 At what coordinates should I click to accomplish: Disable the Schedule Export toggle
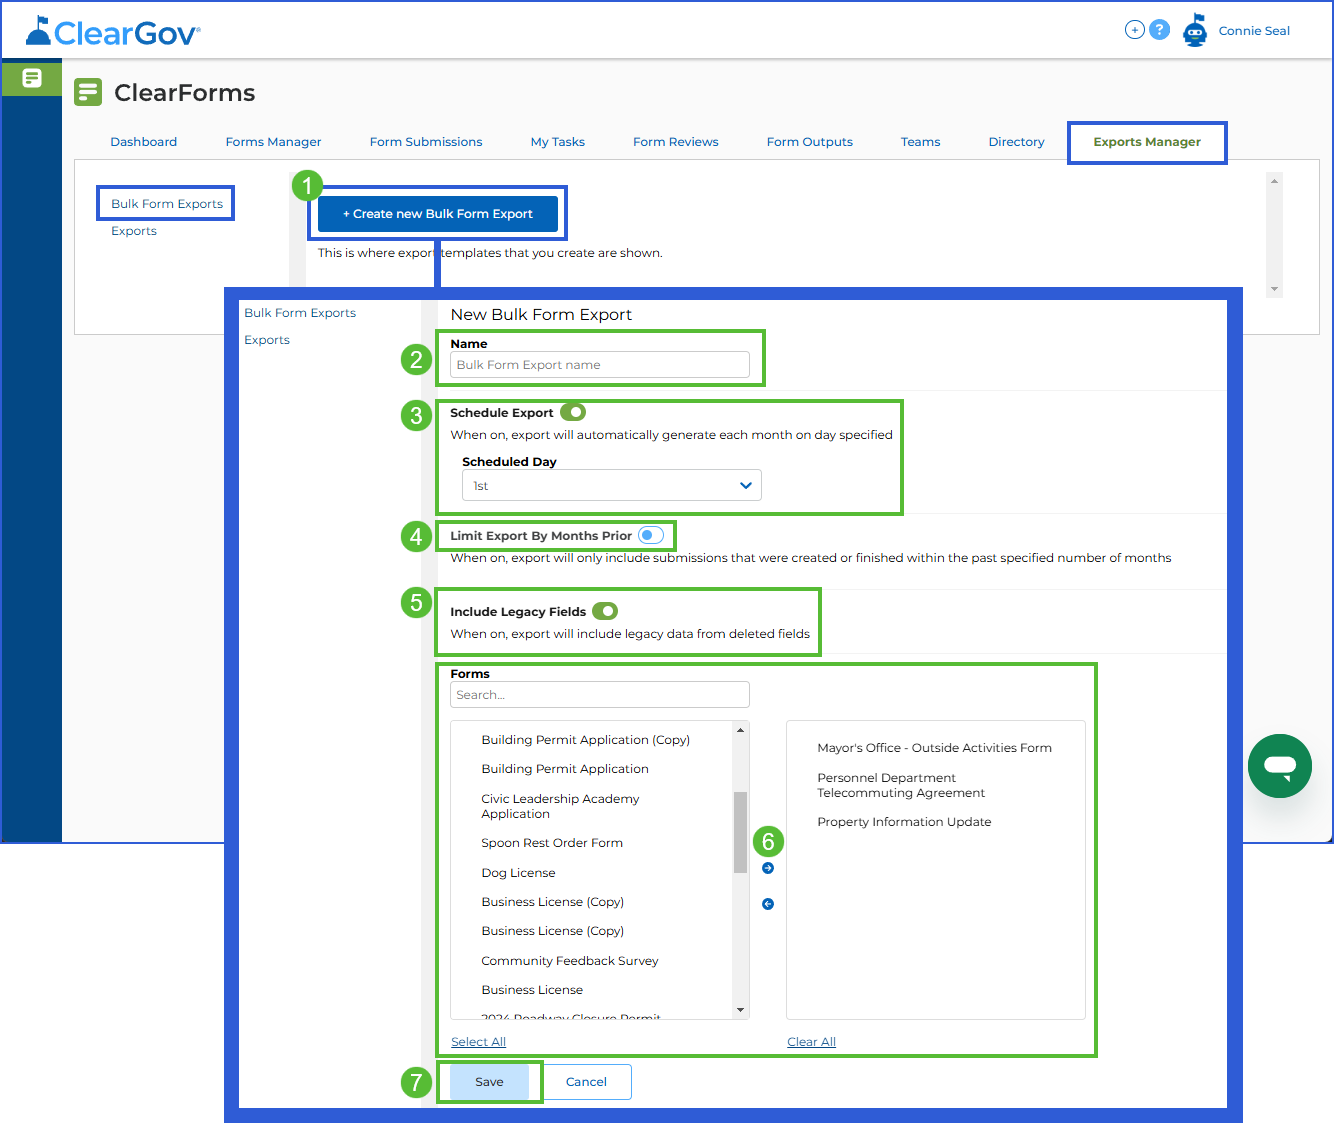574,411
